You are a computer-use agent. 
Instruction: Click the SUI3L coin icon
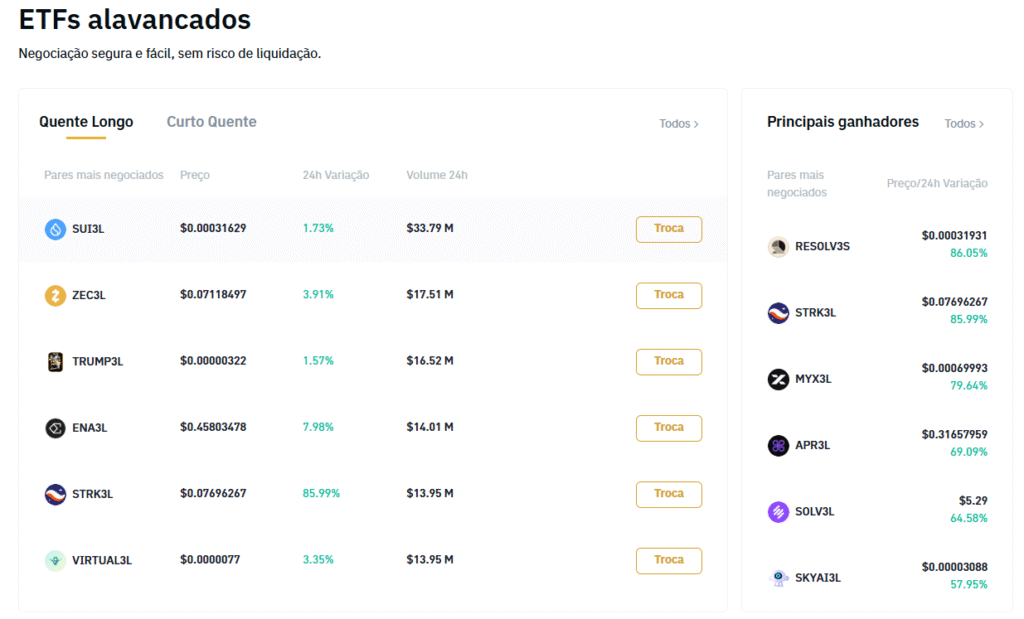click(55, 229)
